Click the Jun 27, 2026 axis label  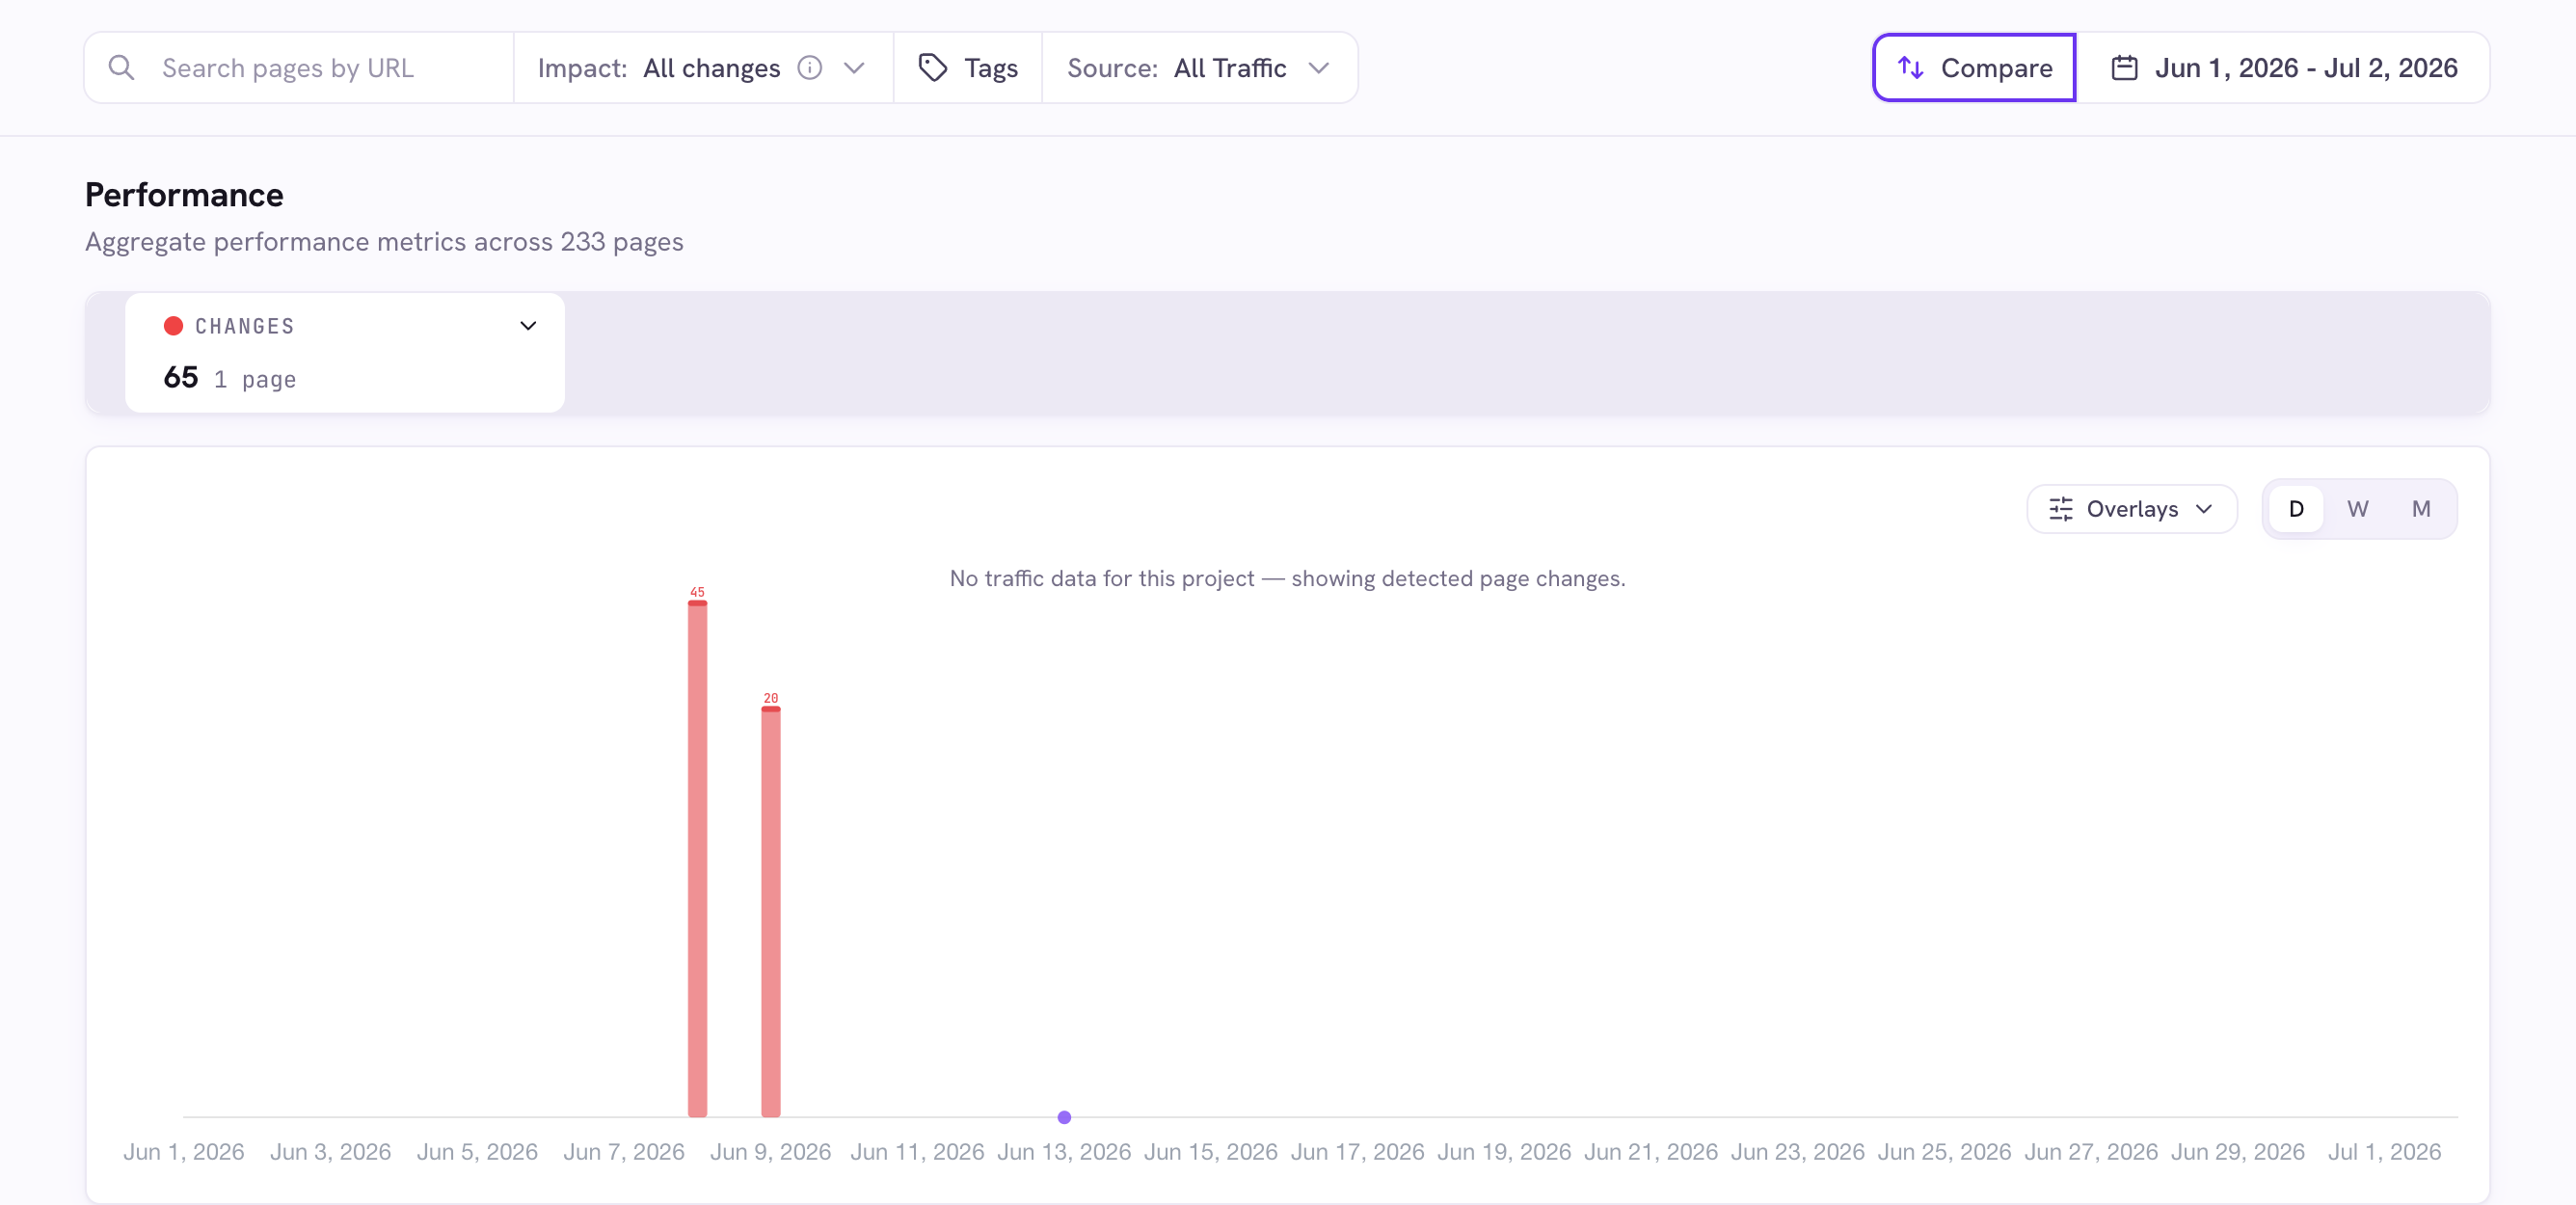coord(2091,1152)
